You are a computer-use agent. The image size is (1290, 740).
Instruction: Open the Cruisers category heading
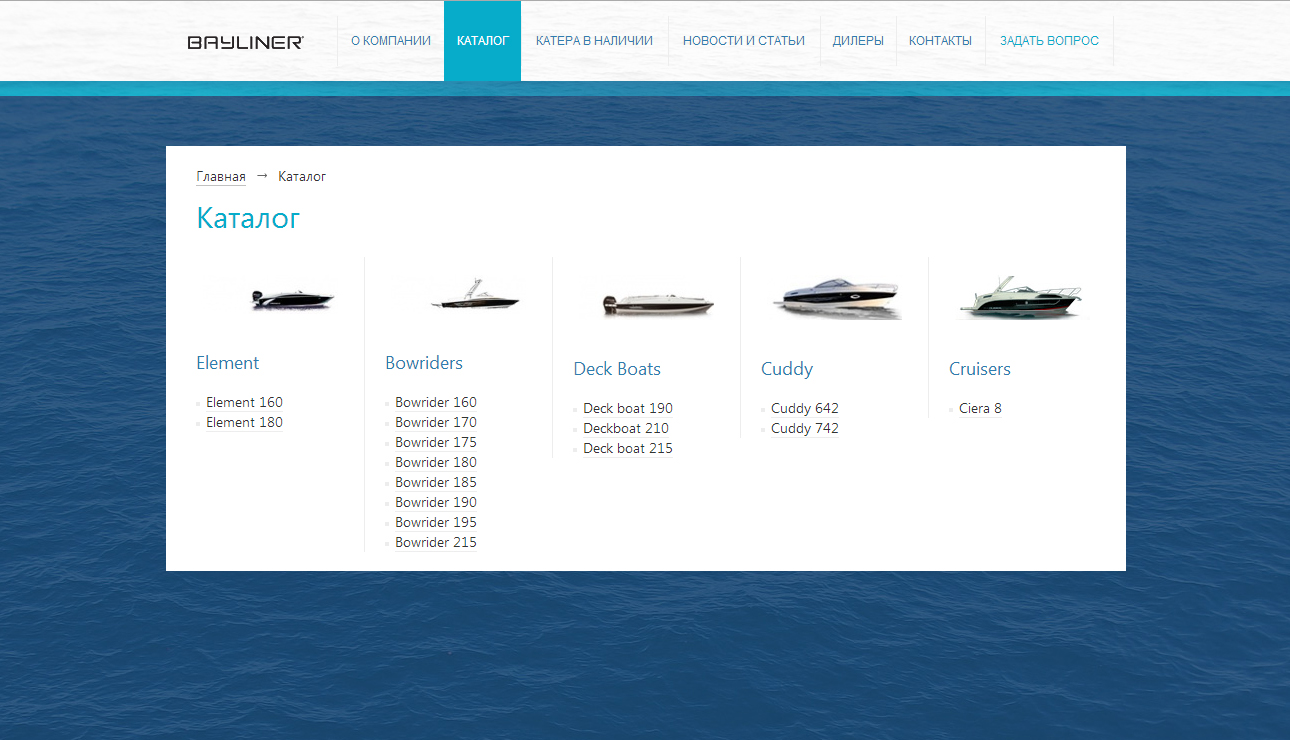point(980,369)
